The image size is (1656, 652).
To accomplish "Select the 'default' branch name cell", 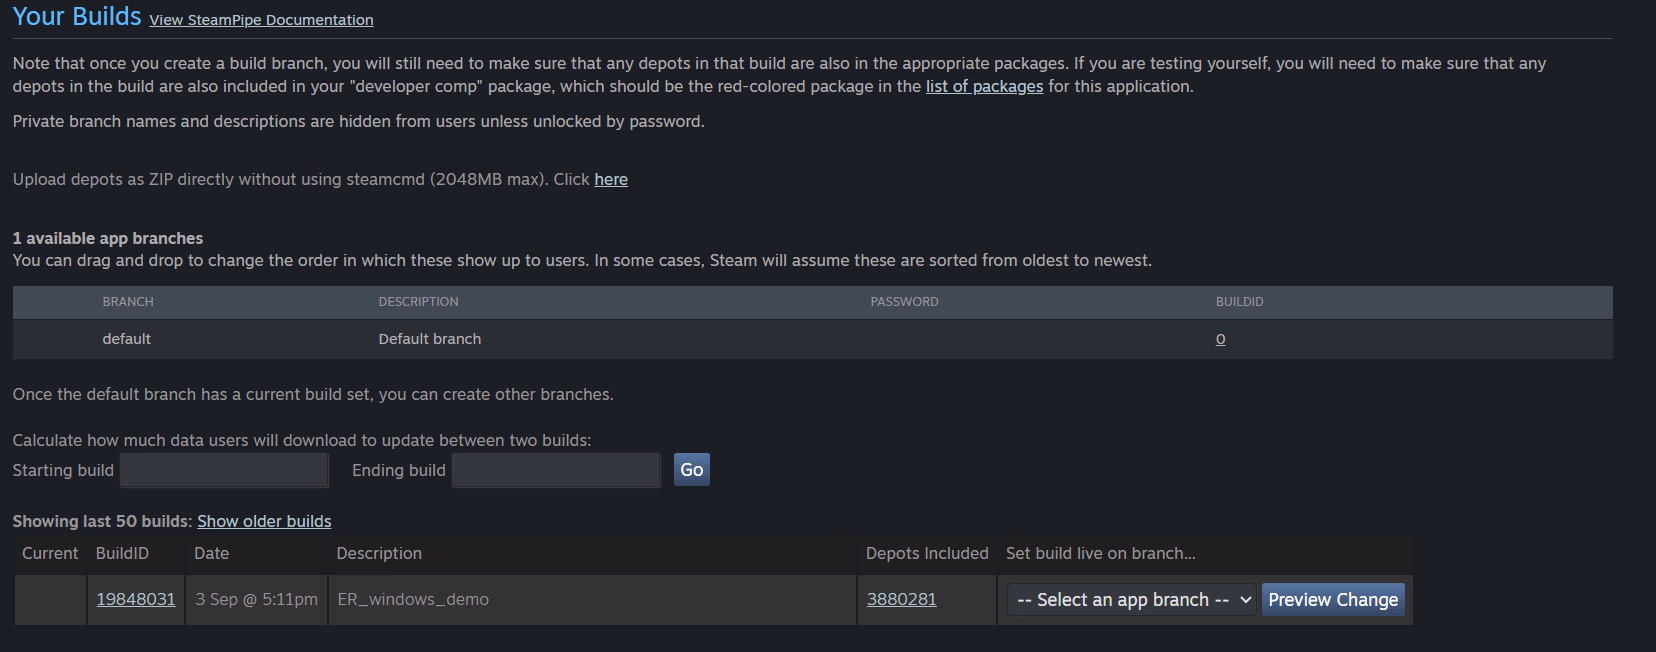I will [127, 340].
